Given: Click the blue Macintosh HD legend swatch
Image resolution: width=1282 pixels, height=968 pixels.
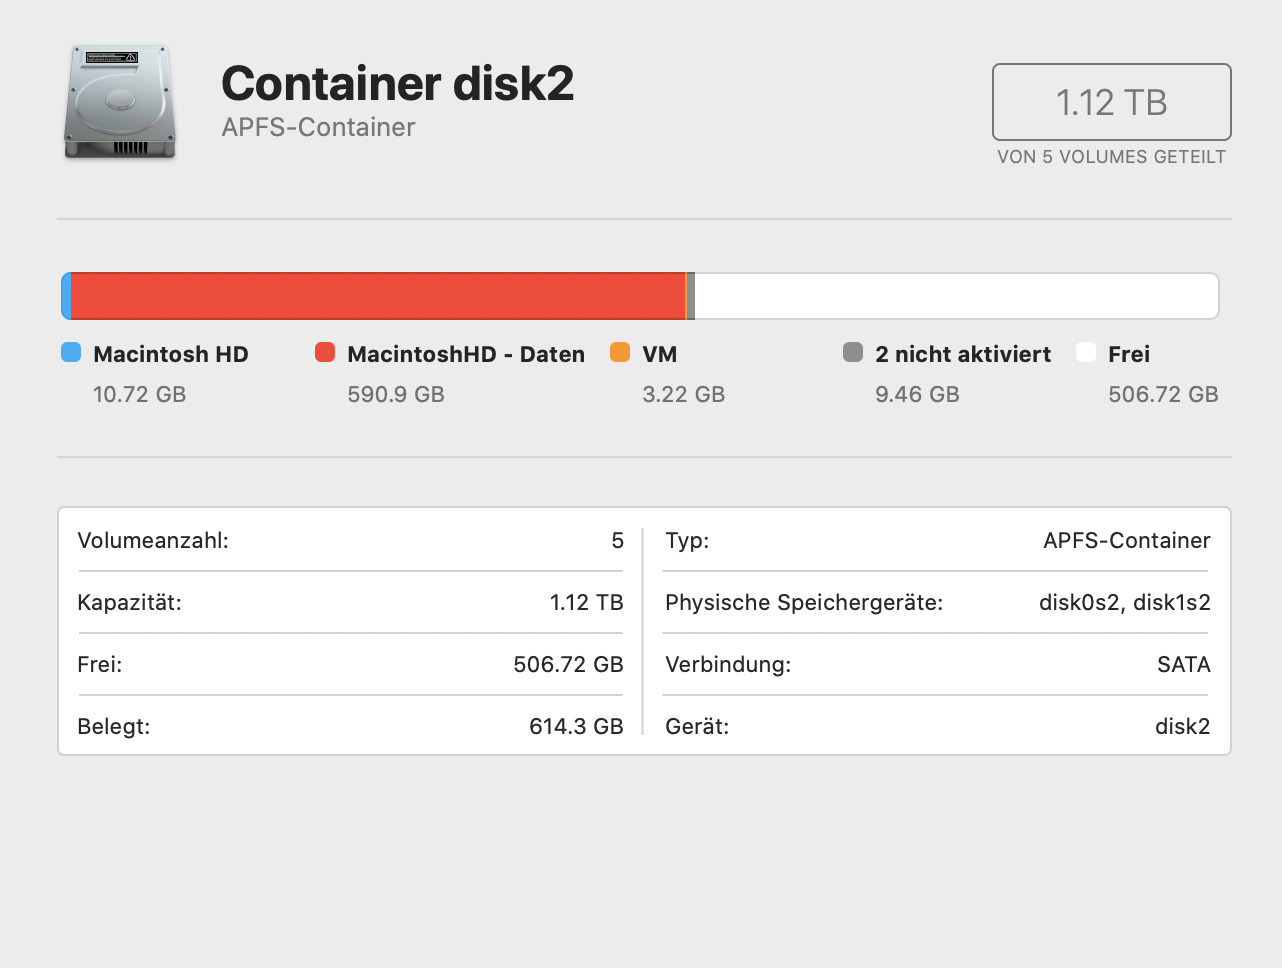Looking at the screenshot, I should point(71,352).
